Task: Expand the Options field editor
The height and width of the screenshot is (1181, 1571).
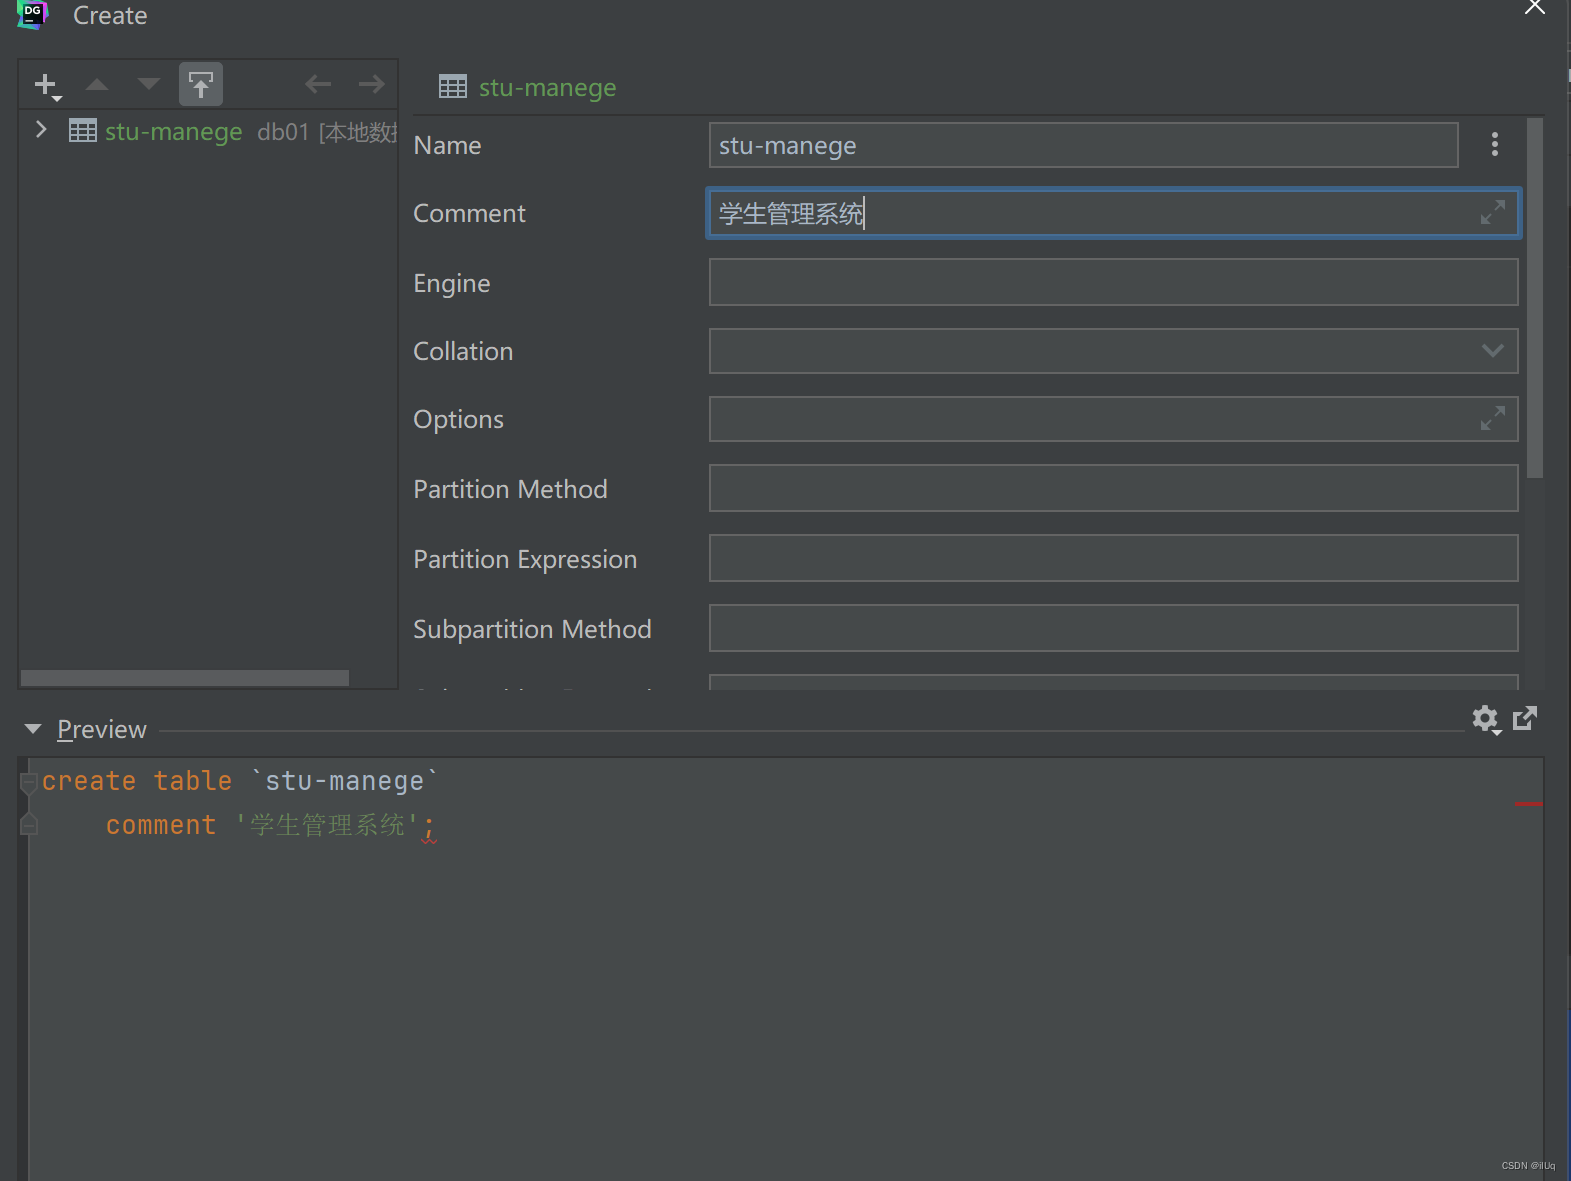Action: pos(1493,419)
